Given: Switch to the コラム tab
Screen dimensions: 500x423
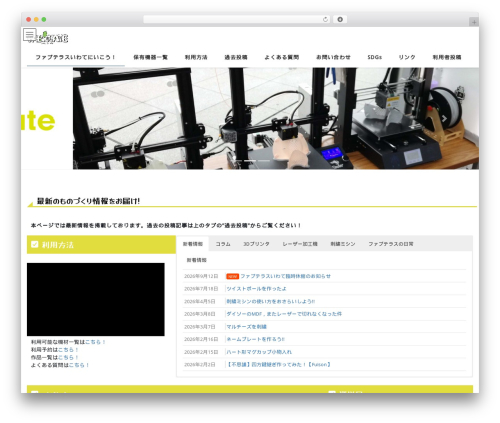Looking at the screenshot, I should point(223,244).
